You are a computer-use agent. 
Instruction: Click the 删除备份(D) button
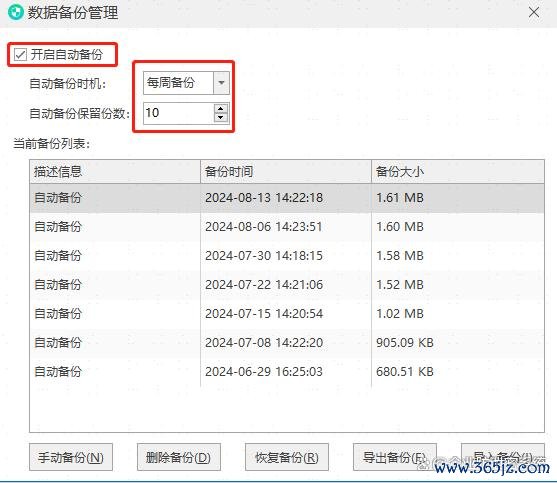[x=179, y=457]
